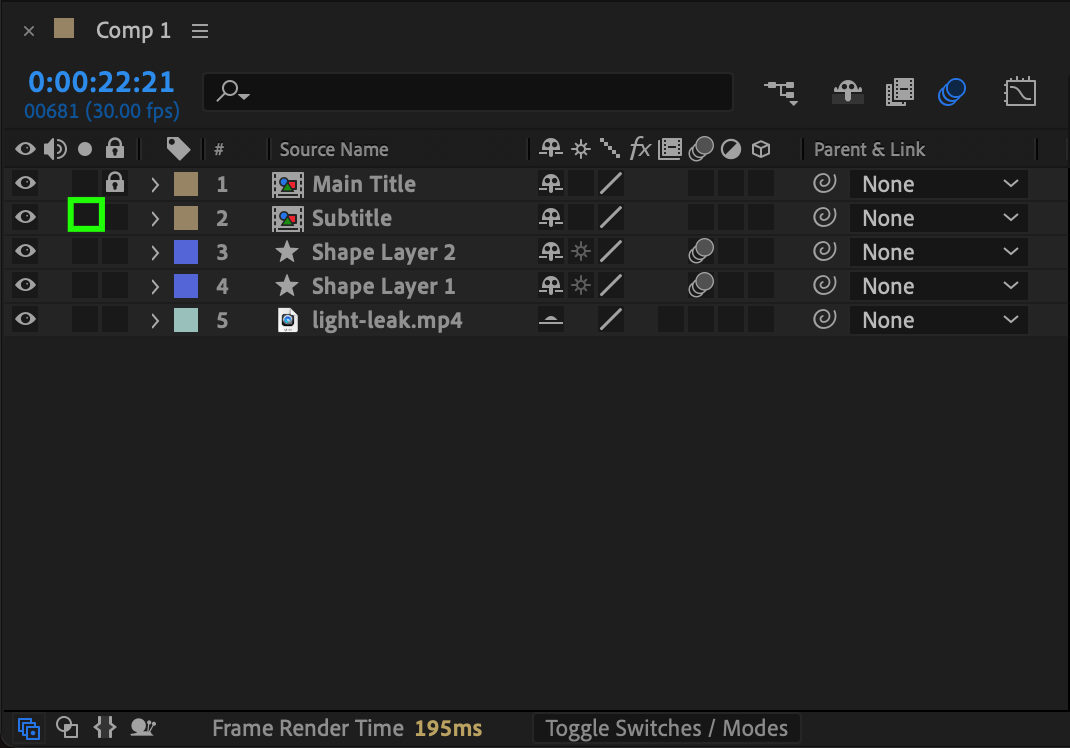
Task: Click blue label swatch of Shape Layer 2
Action: [186, 252]
